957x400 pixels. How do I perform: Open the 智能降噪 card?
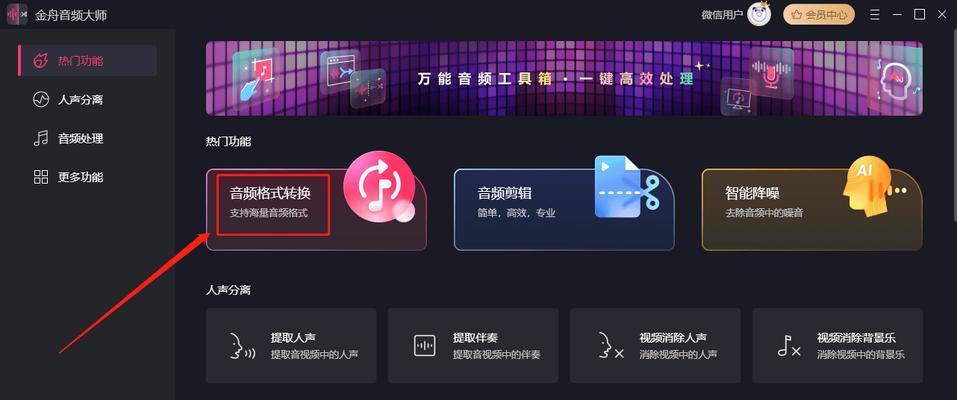tap(812, 209)
